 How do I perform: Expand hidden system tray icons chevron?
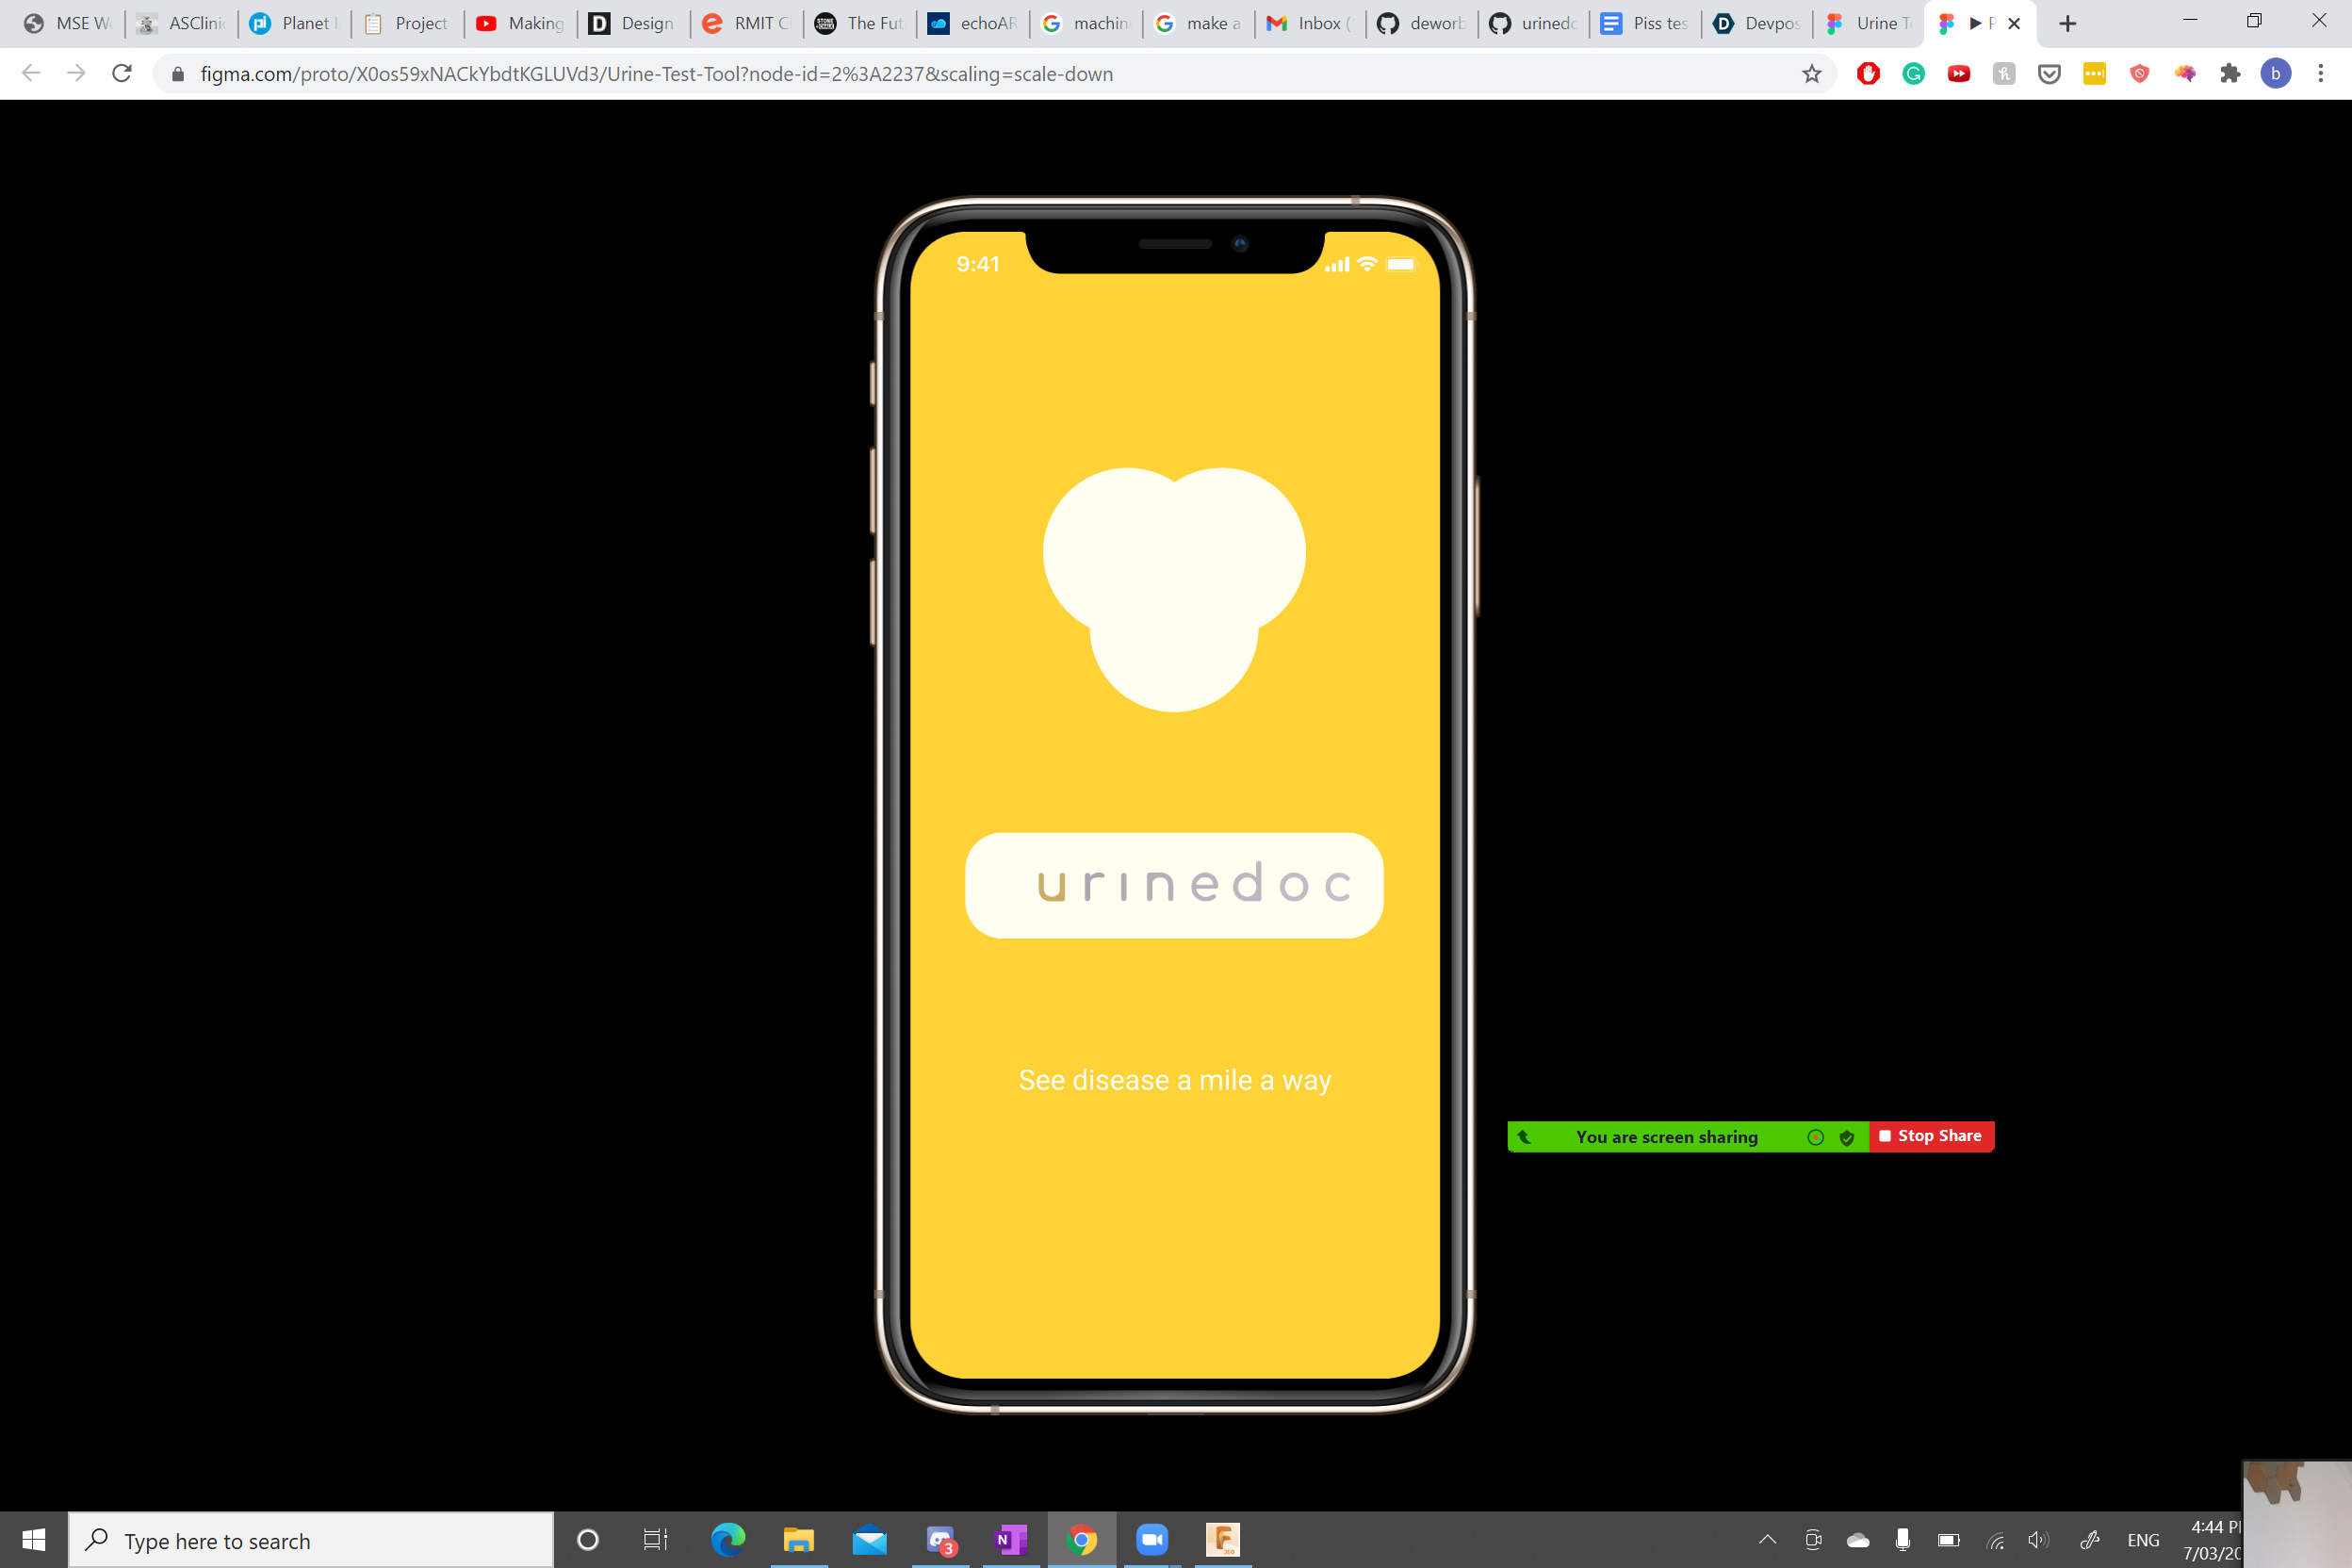[x=1767, y=1540]
